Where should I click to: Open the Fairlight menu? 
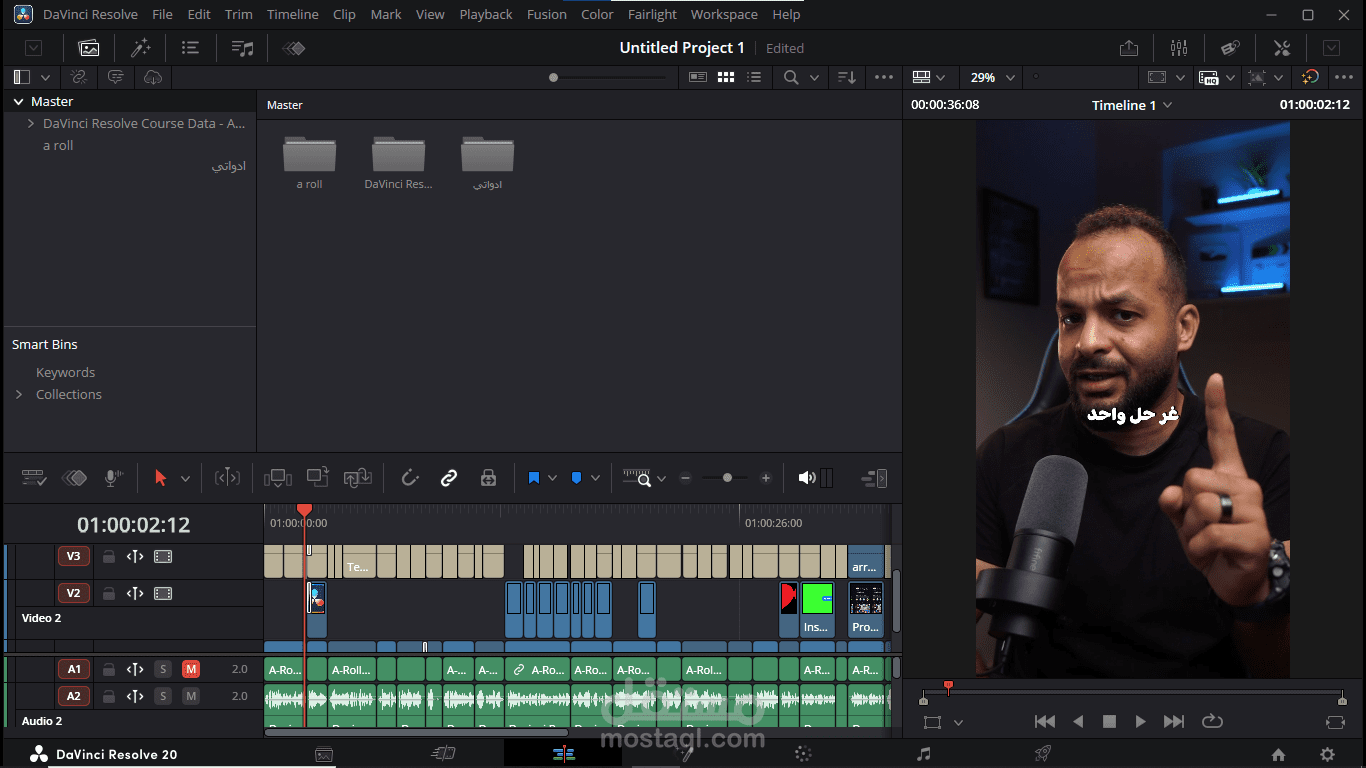[652, 14]
